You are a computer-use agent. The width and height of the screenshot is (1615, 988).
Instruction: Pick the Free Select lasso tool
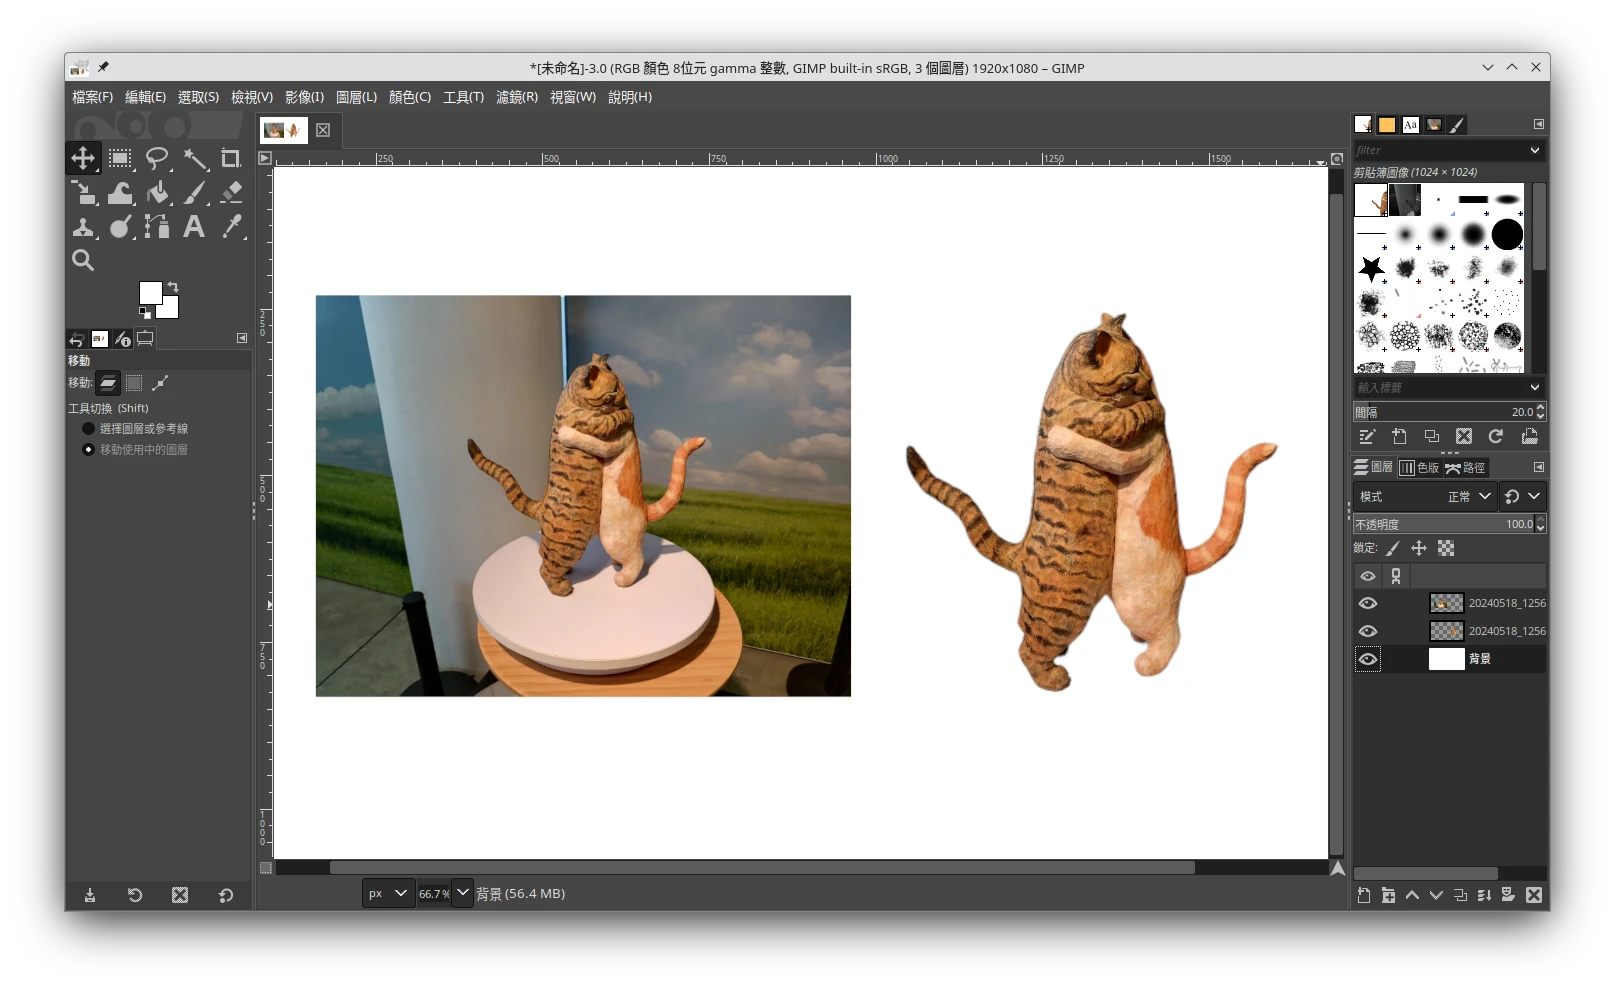click(x=157, y=158)
